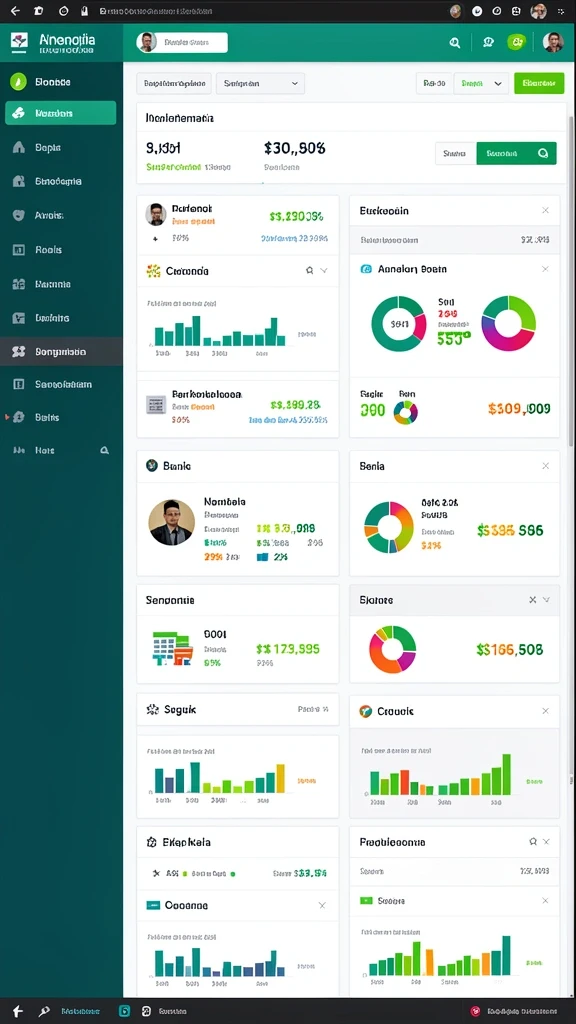Open the Seigren dropdown in the filter bar
Image resolution: width=576 pixels, height=1024 pixels.
(260, 84)
